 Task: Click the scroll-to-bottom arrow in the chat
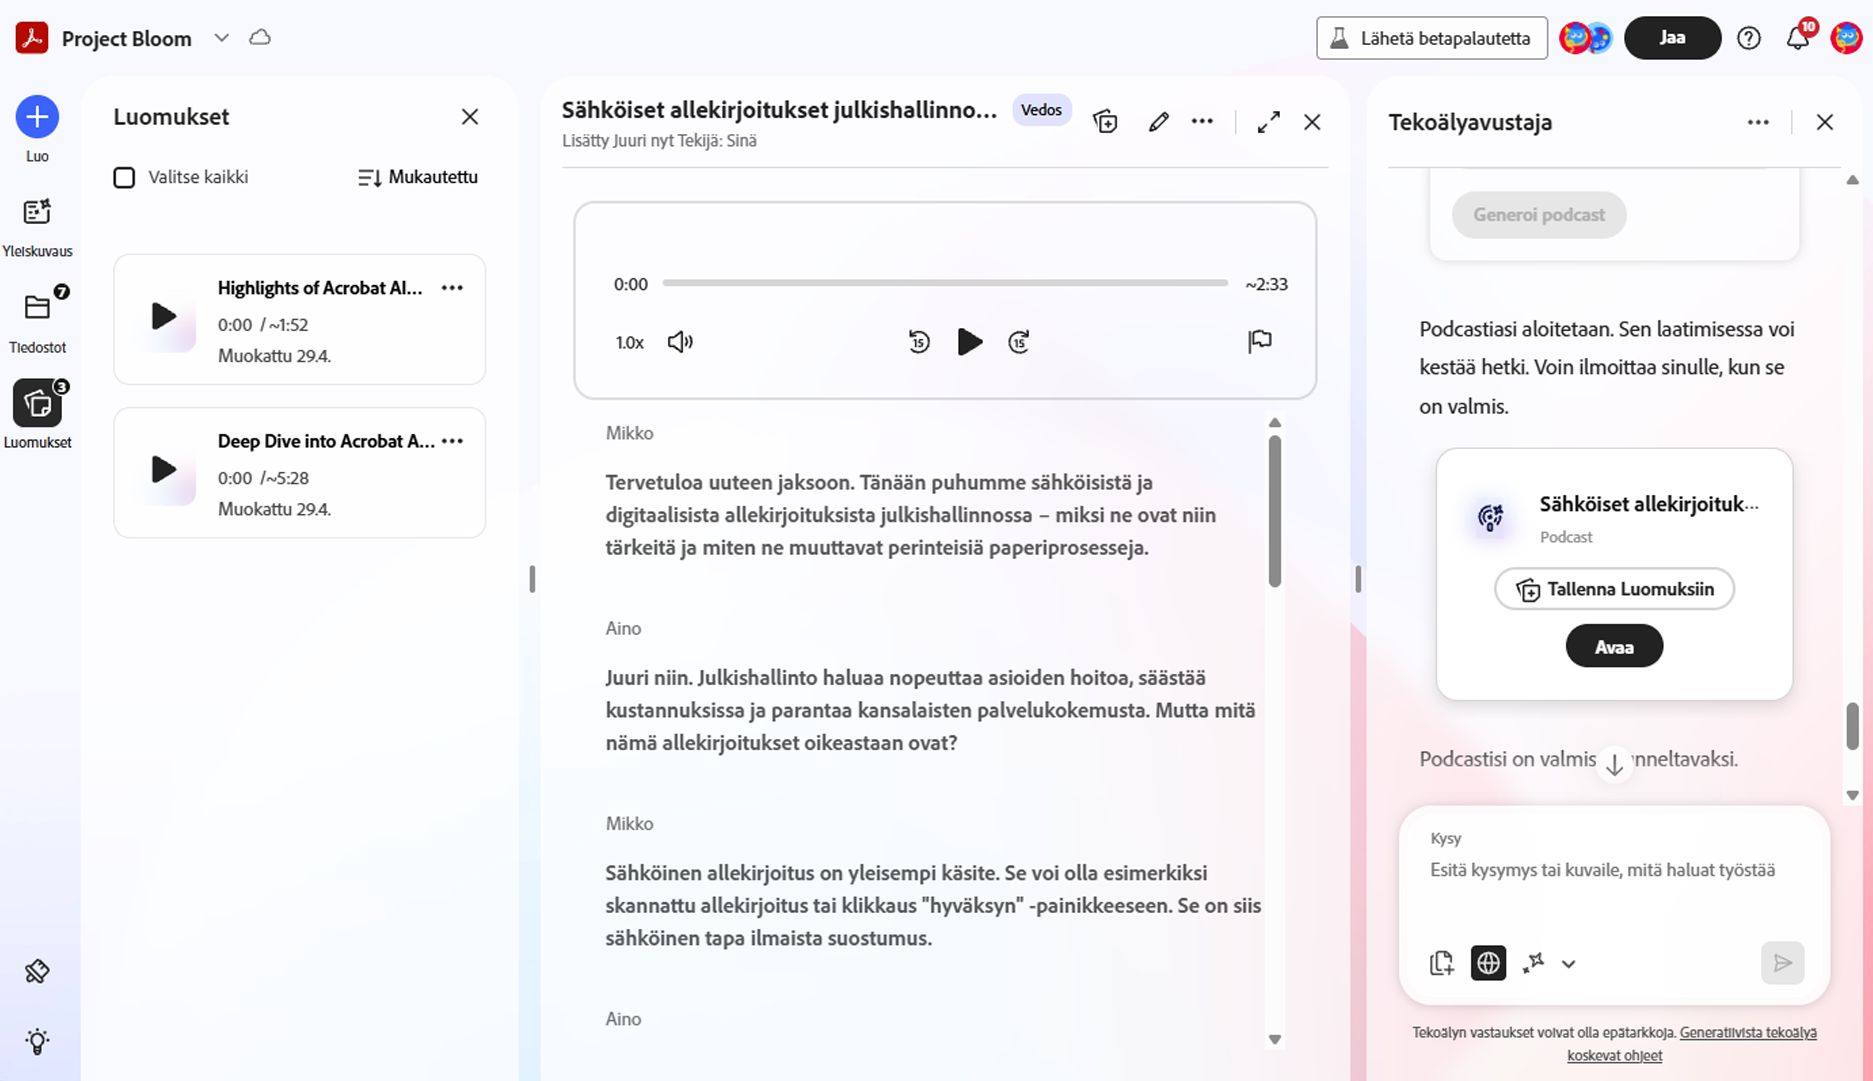click(1614, 766)
